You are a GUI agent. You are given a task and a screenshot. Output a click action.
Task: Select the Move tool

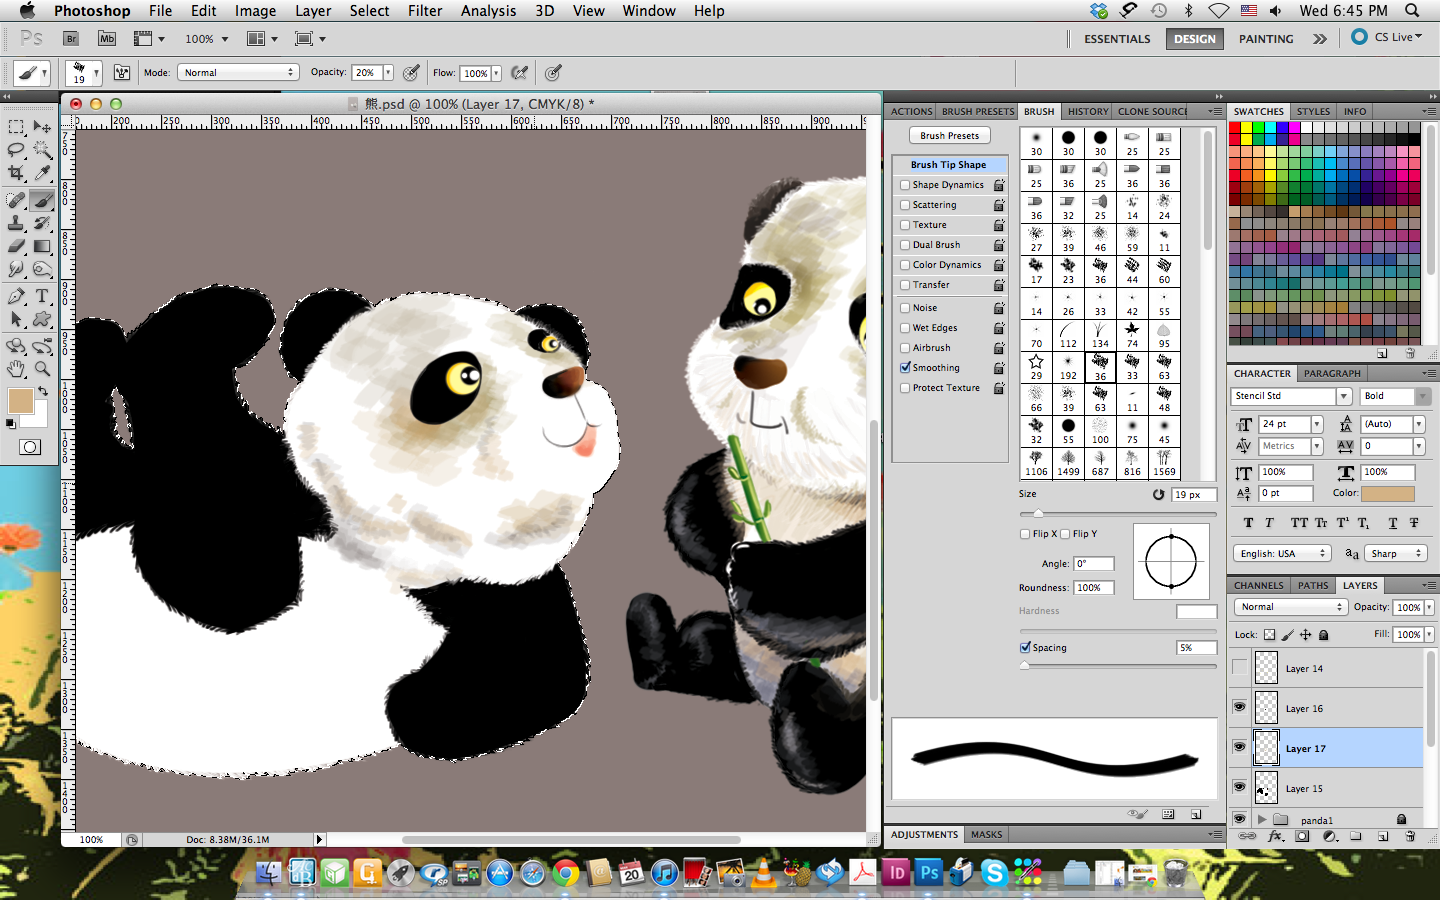click(x=42, y=127)
